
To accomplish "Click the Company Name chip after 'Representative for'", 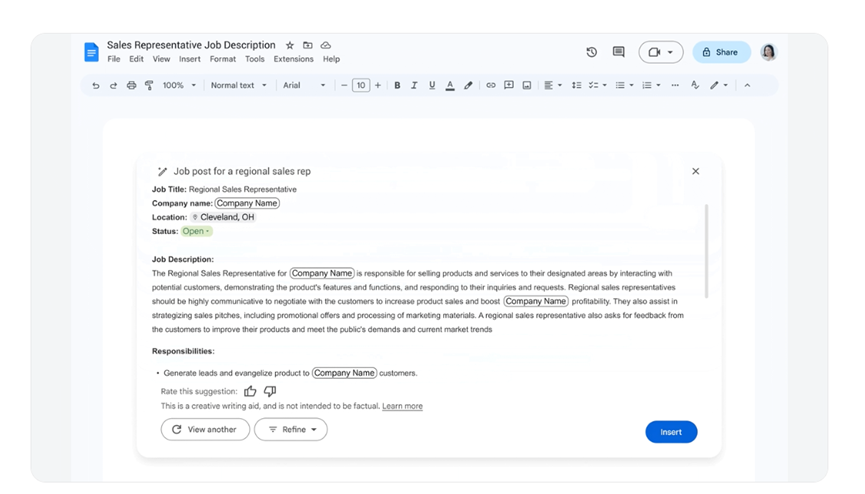I will 322,273.
